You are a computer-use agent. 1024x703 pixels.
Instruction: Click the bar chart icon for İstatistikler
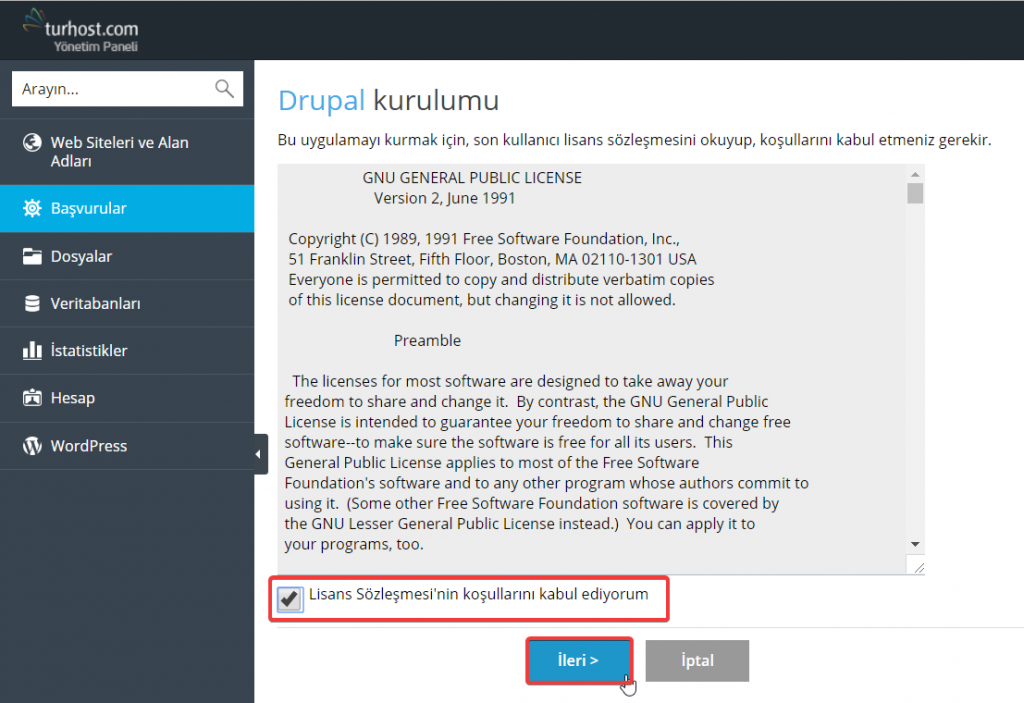click(x=32, y=351)
